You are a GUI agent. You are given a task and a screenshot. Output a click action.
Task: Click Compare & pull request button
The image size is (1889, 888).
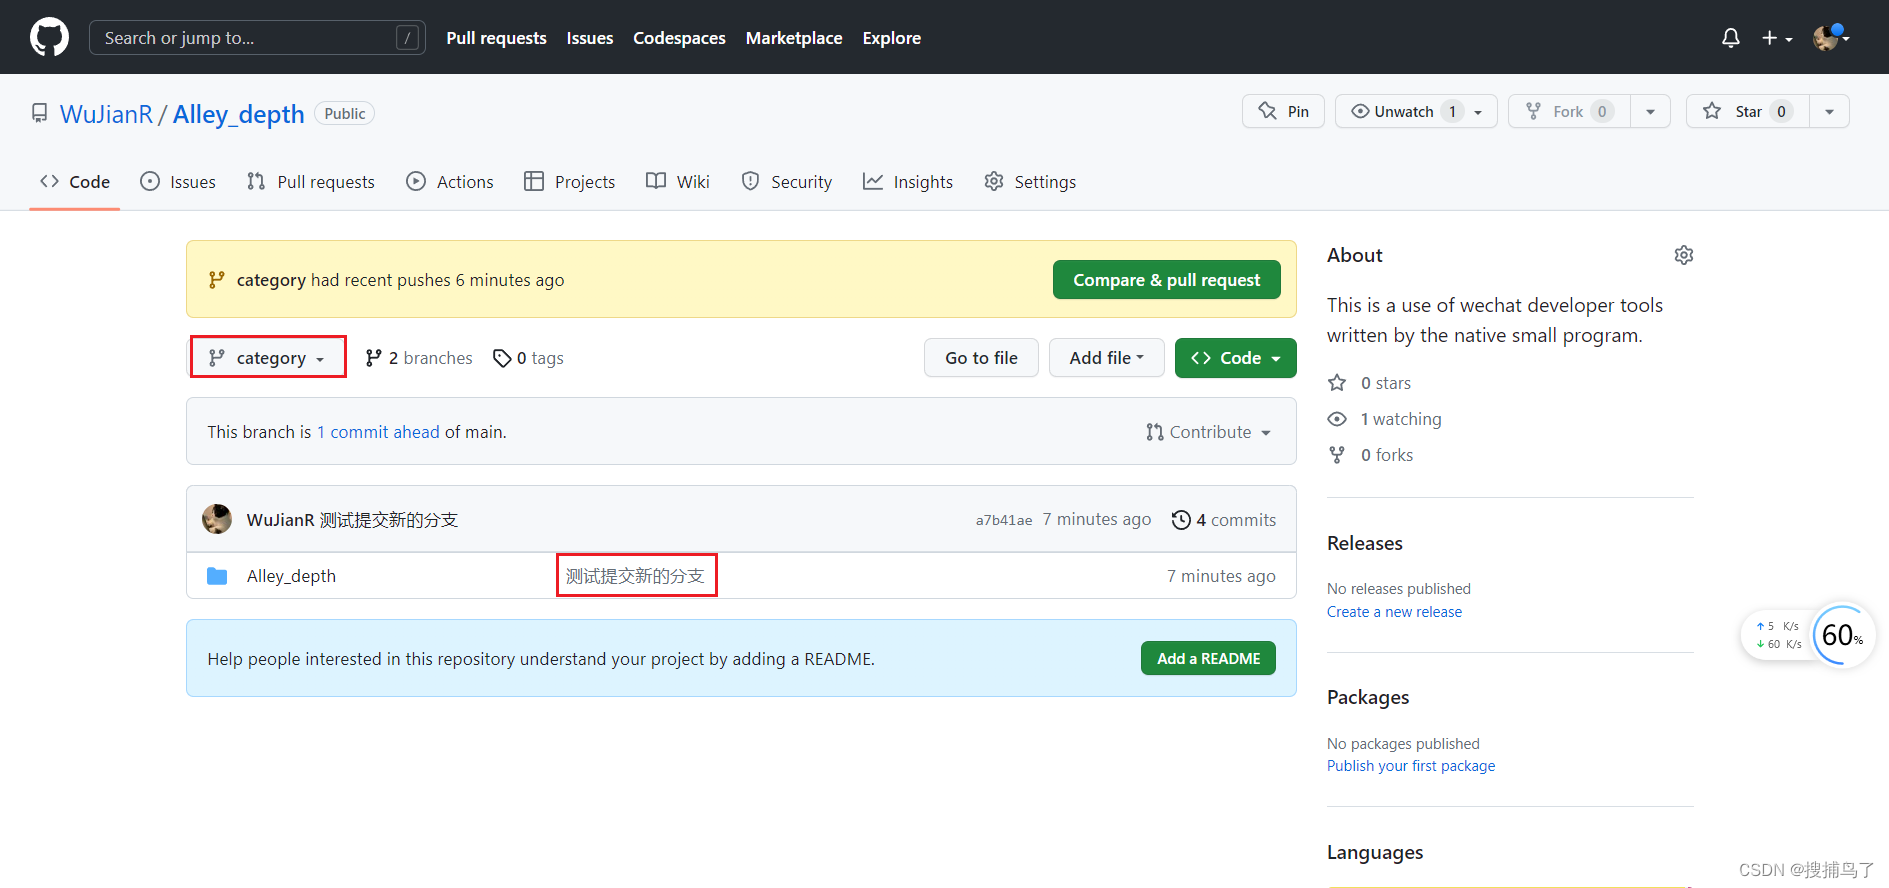point(1167,280)
